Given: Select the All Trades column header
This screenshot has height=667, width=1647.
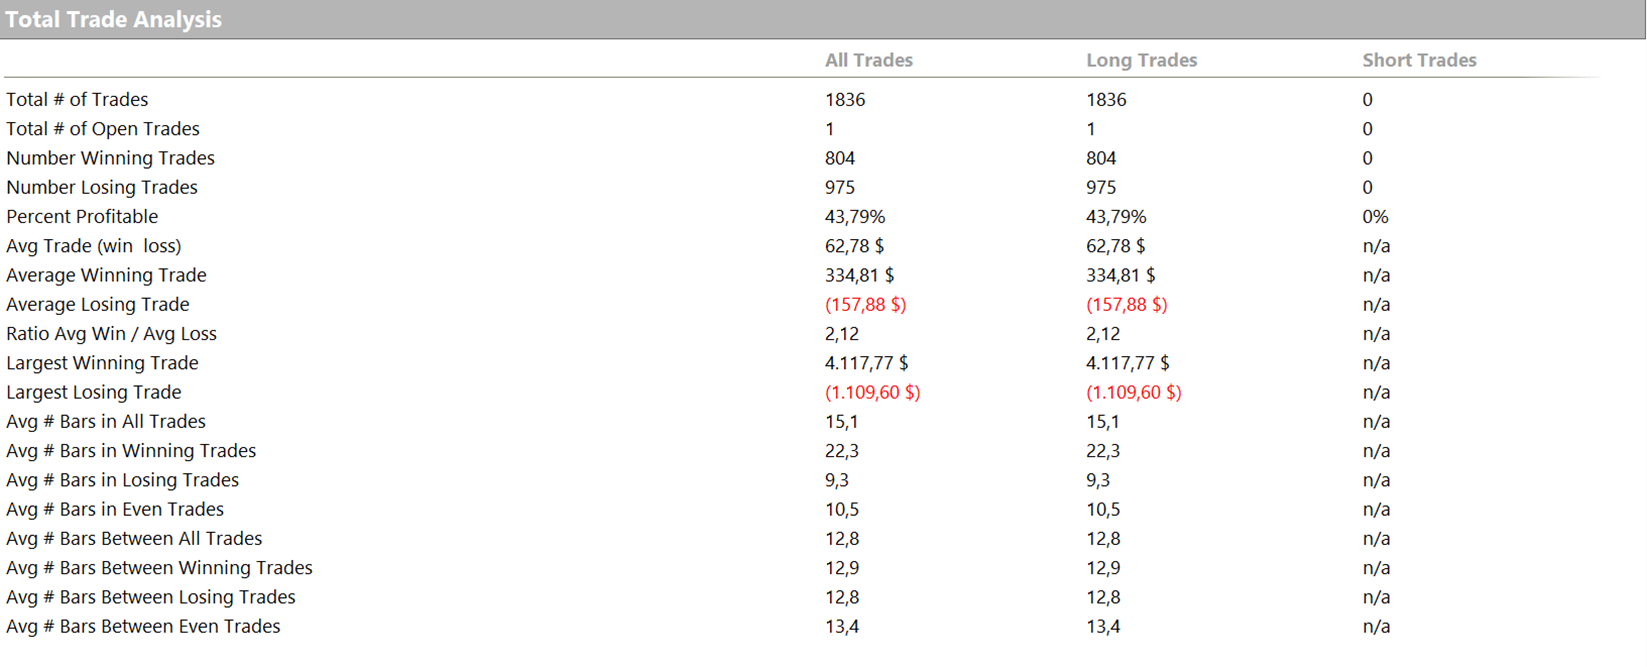Looking at the screenshot, I should (868, 60).
